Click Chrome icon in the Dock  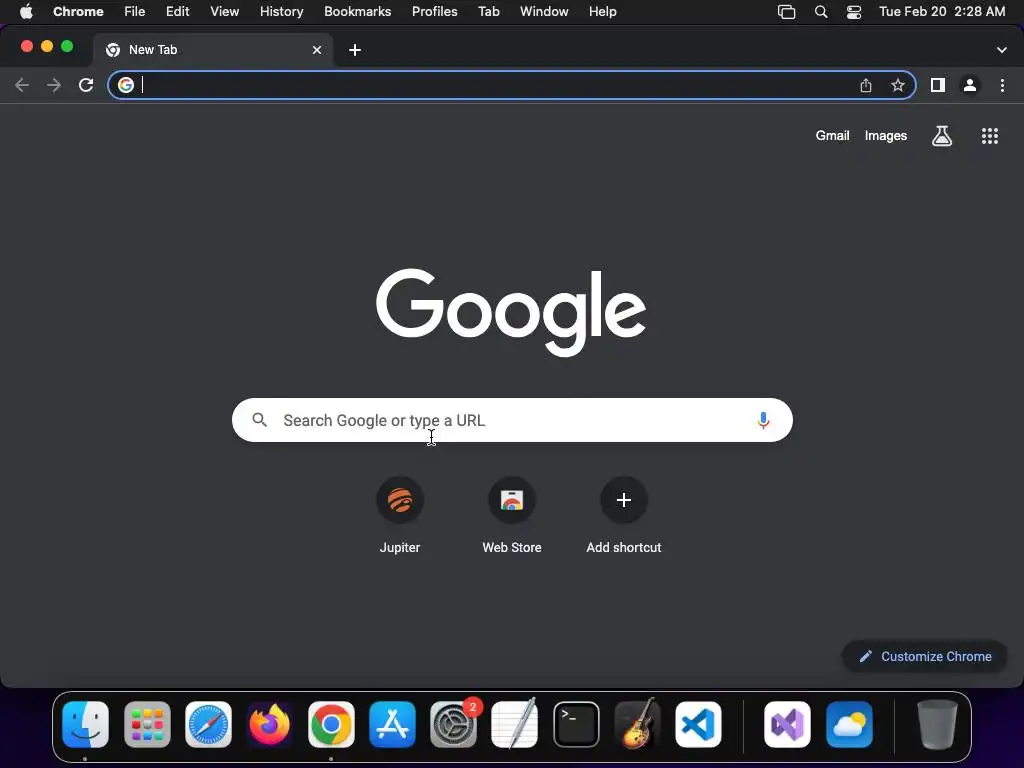pos(331,724)
